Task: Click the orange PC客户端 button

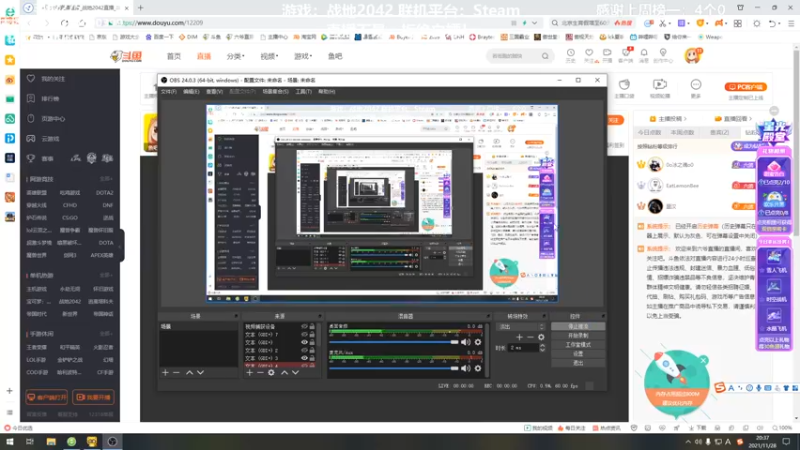Action: 746,87
